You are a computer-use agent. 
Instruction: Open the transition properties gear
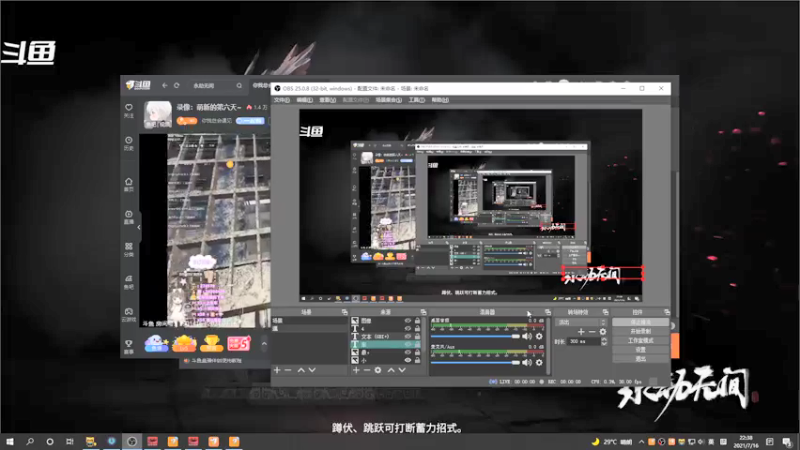(x=603, y=332)
